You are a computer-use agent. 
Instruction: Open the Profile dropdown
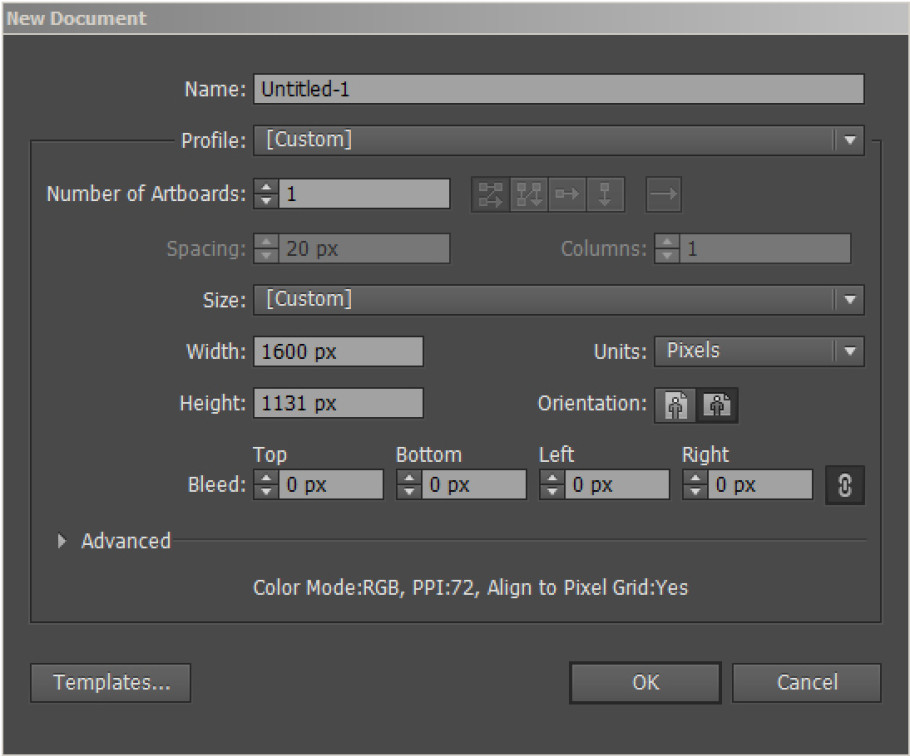point(558,140)
